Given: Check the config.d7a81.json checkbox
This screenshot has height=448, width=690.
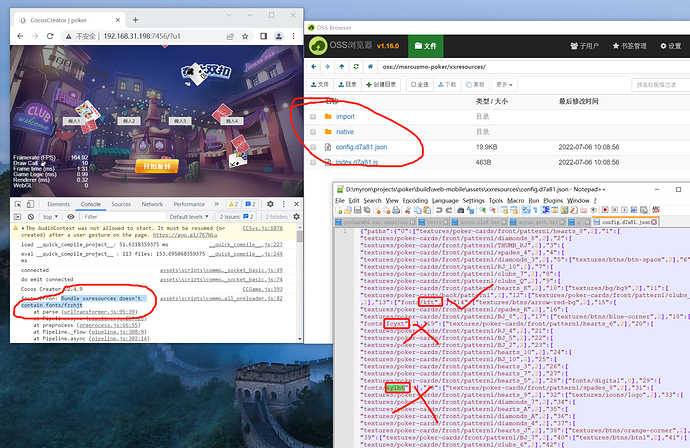Looking at the screenshot, I should pos(313,147).
